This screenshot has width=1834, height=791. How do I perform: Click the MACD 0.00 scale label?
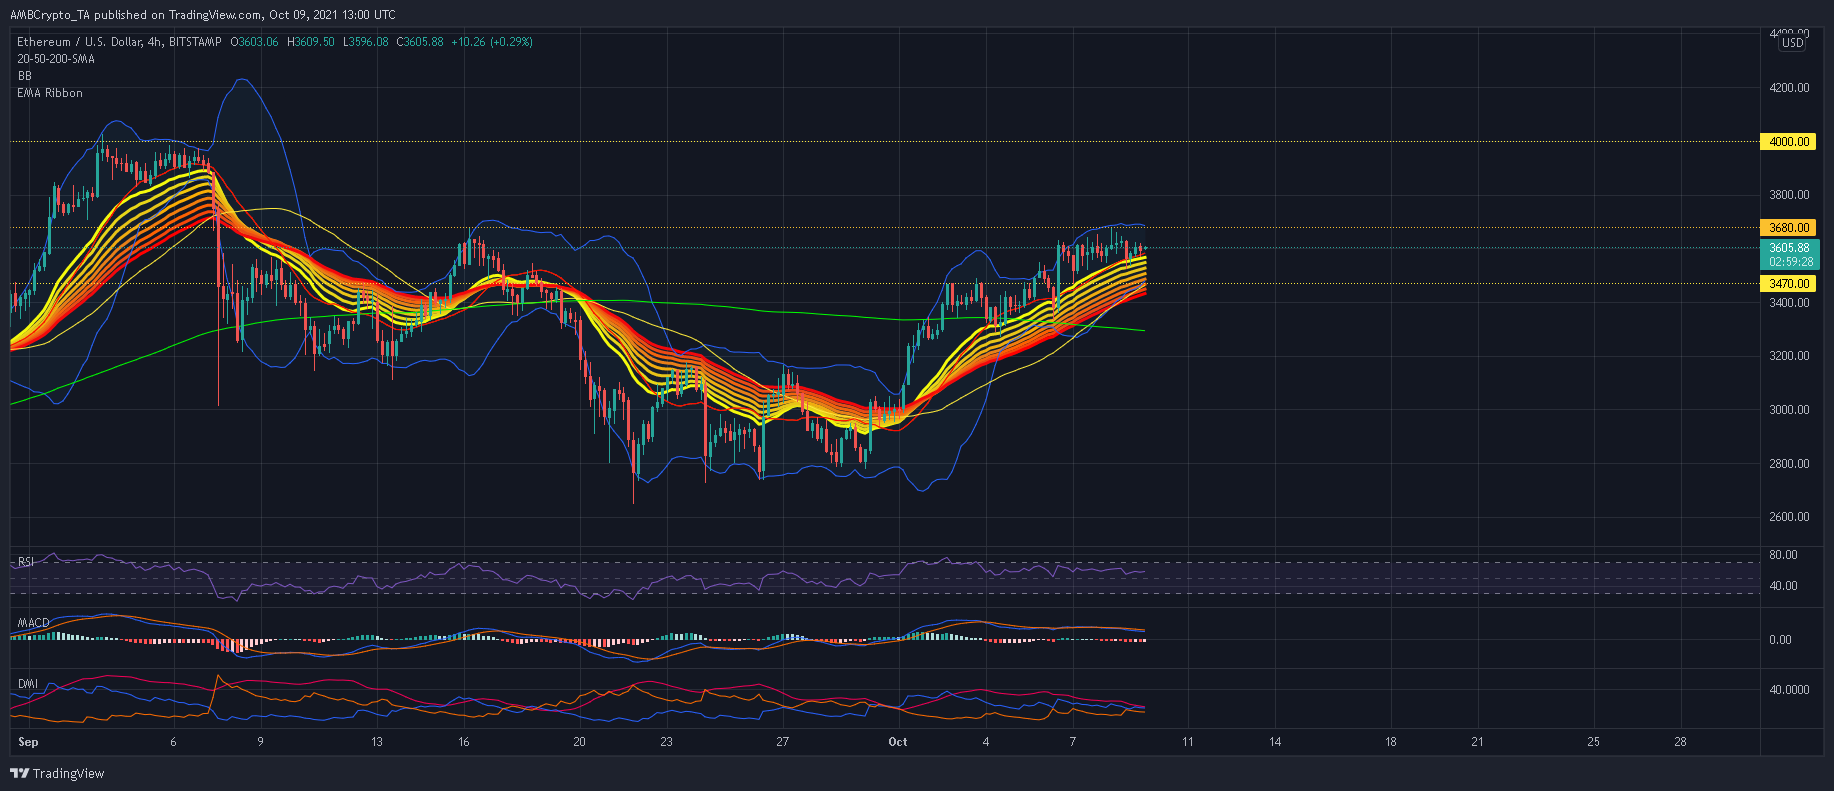(x=1780, y=640)
